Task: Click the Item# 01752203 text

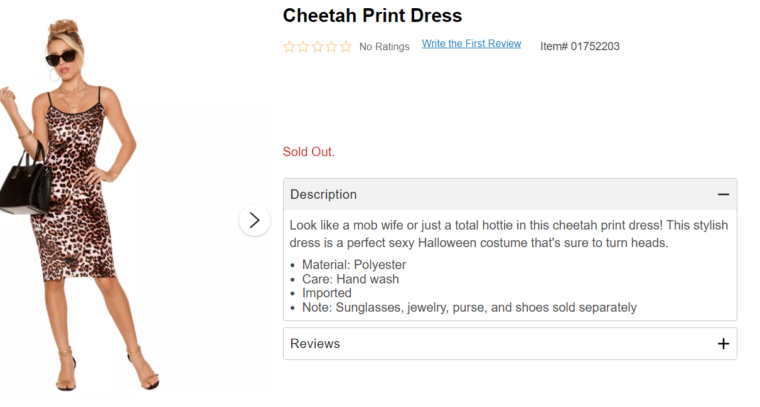Action: 580,46
